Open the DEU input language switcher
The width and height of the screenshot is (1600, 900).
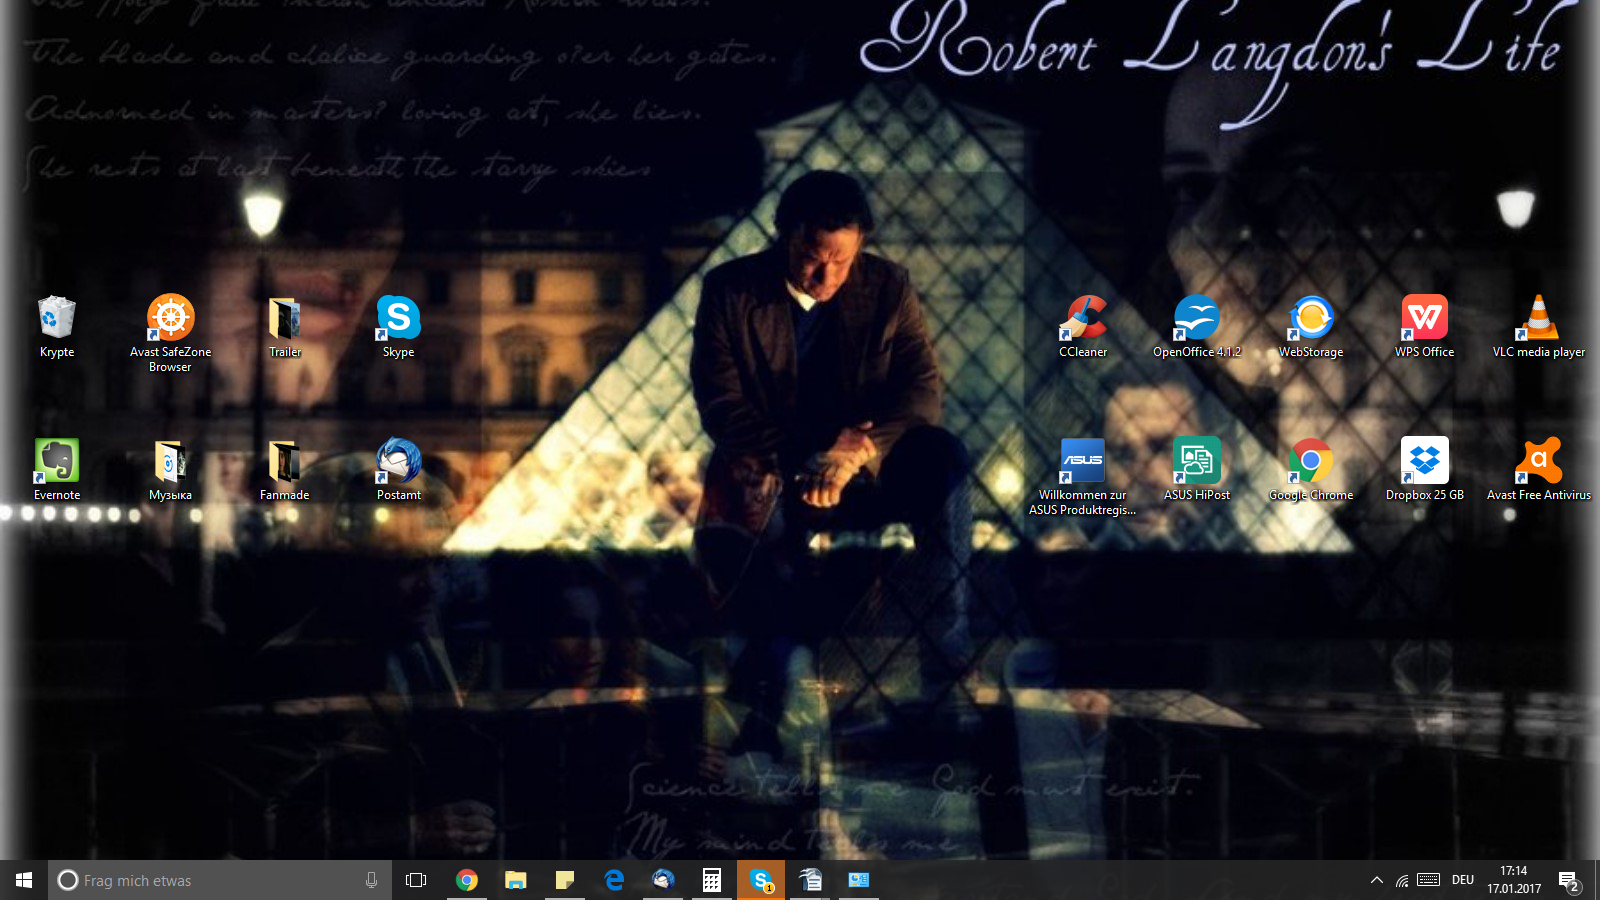1463,880
